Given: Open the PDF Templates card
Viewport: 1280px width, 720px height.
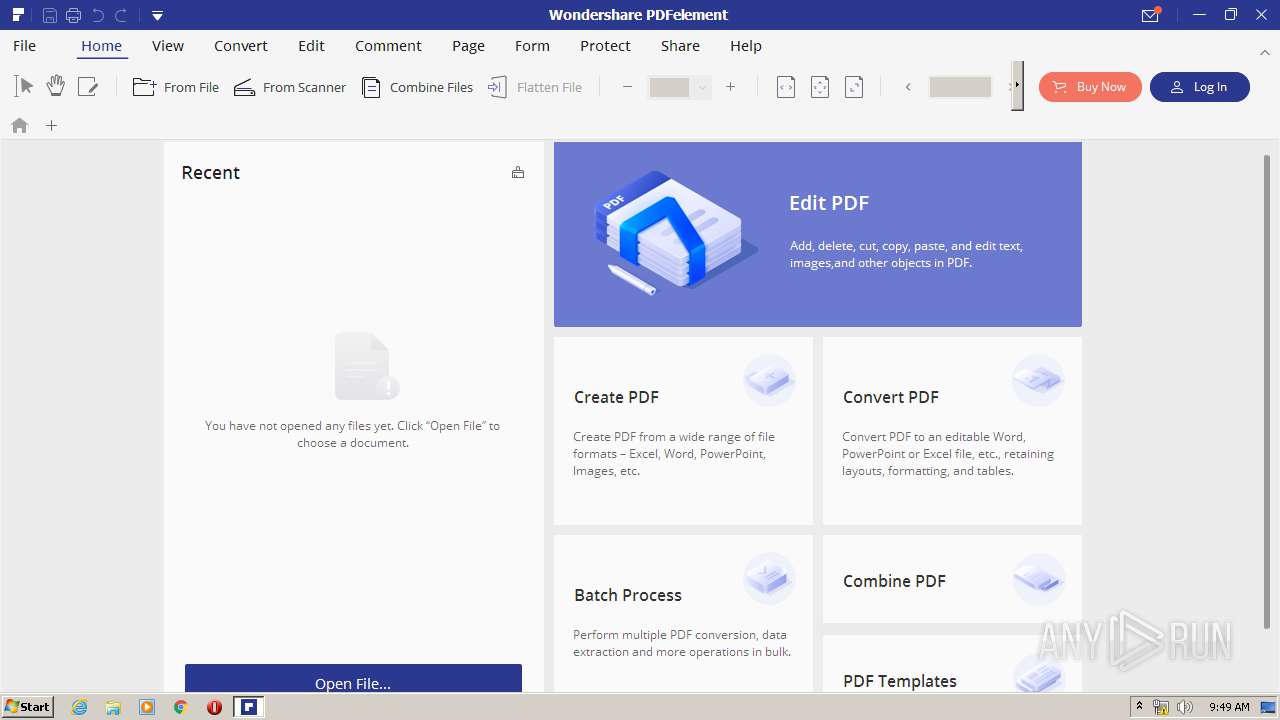Looking at the screenshot, I should pyautogui.click(x=952, y=664).
